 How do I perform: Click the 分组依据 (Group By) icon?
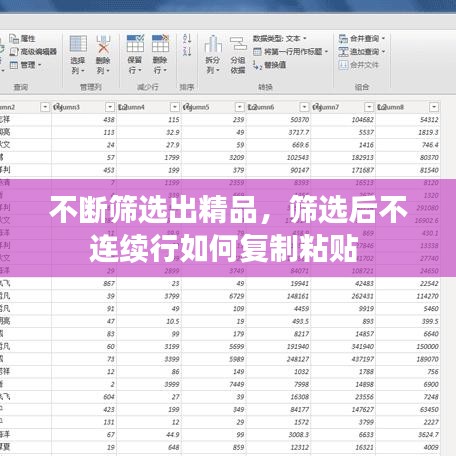point(238,55)
